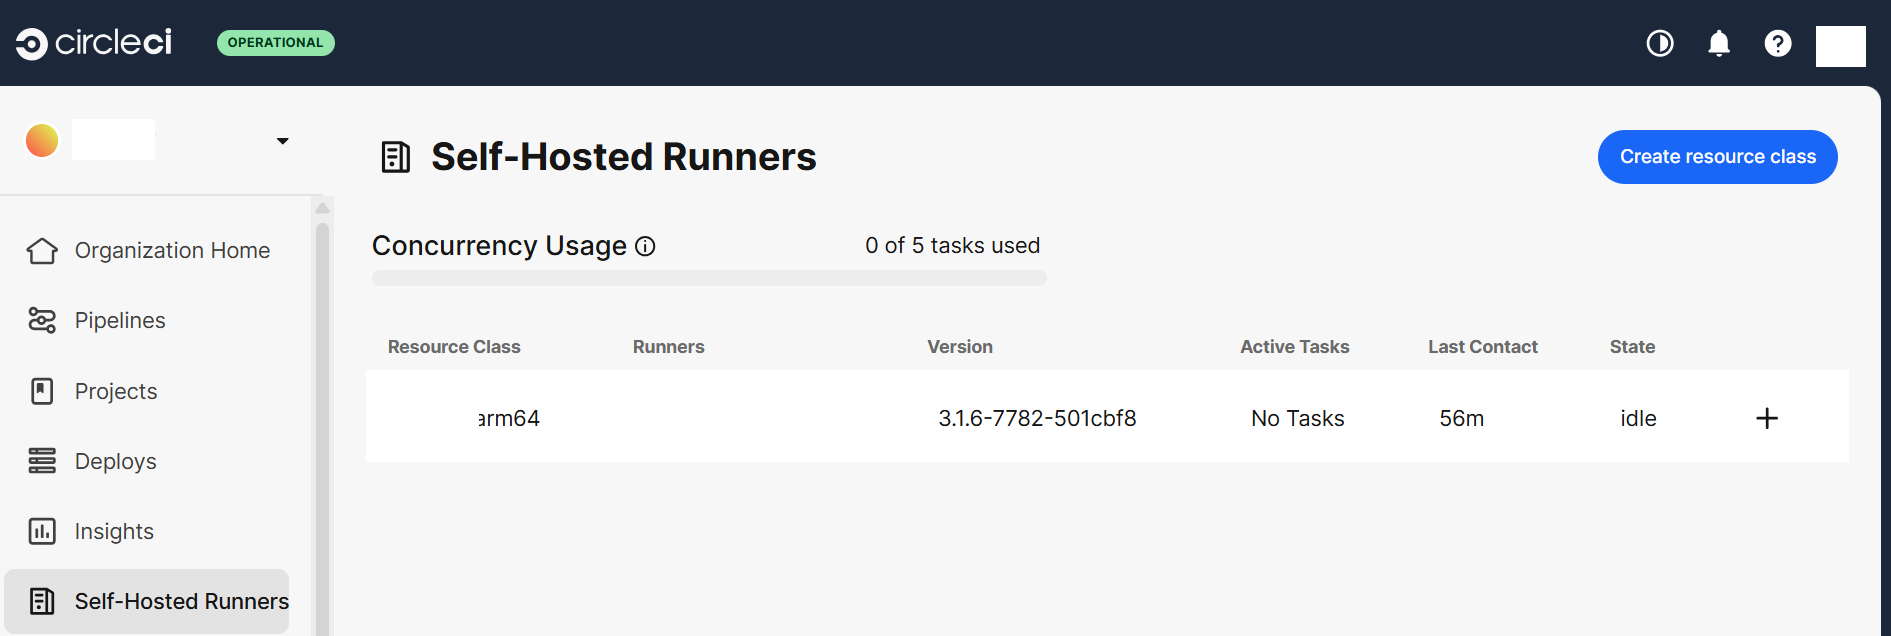This screenshot has width=1891, height=636.
Task: Click the arm64 resource class cell
Action: (509, 418)
